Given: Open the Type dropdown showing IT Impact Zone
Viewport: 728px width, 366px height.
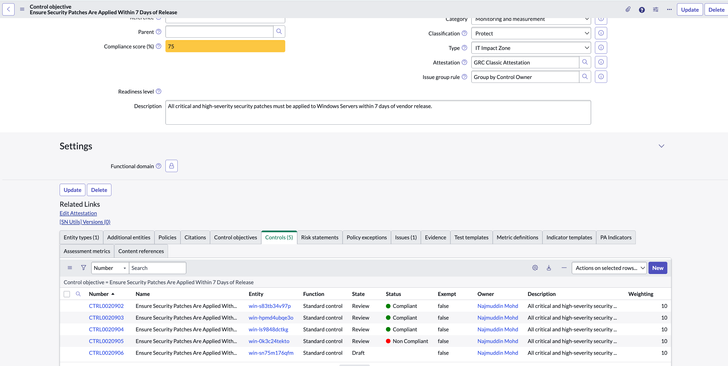Looking at the screenshot, I should [x=531, y=48].
